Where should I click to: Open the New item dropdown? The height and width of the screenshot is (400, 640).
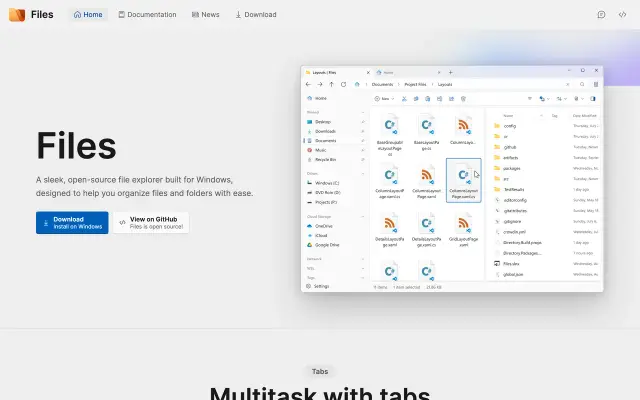tap(384, 99)
